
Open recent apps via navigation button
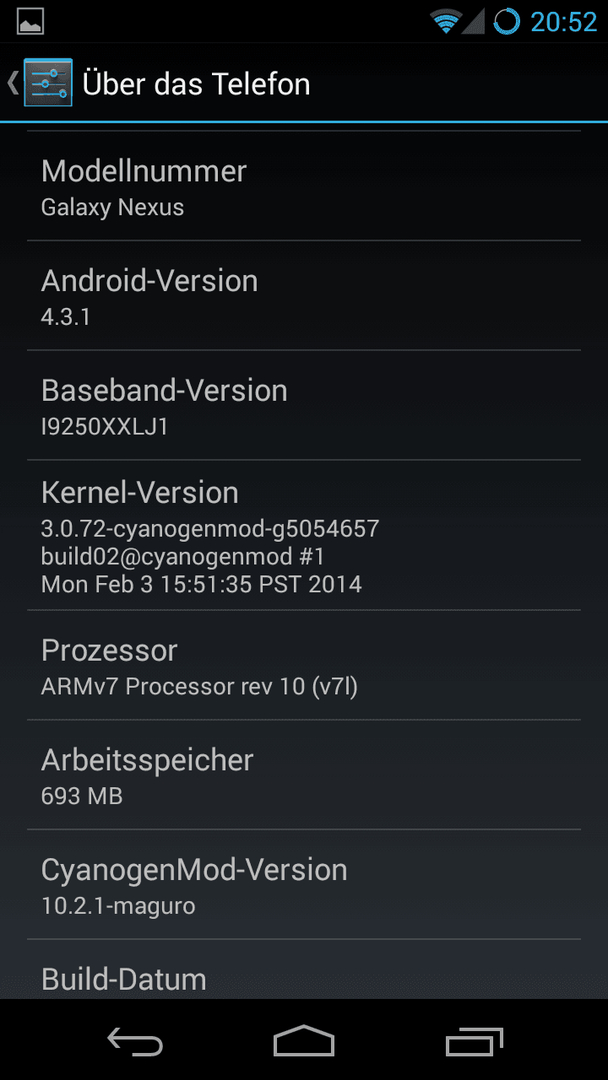pyautogui.click(x=473, y=1041)
